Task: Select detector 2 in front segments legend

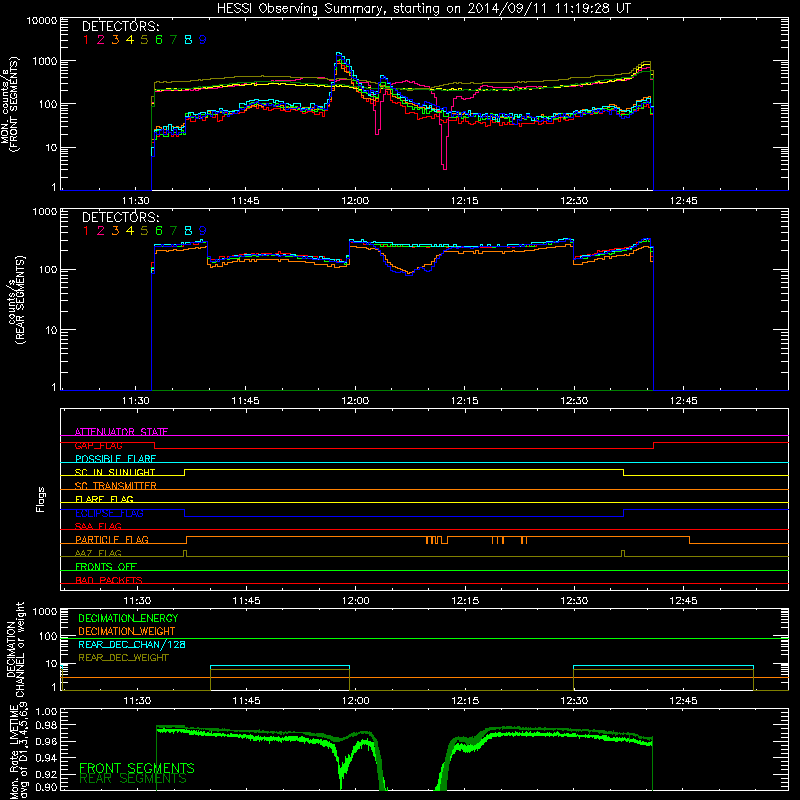Action: pos(101,40)
